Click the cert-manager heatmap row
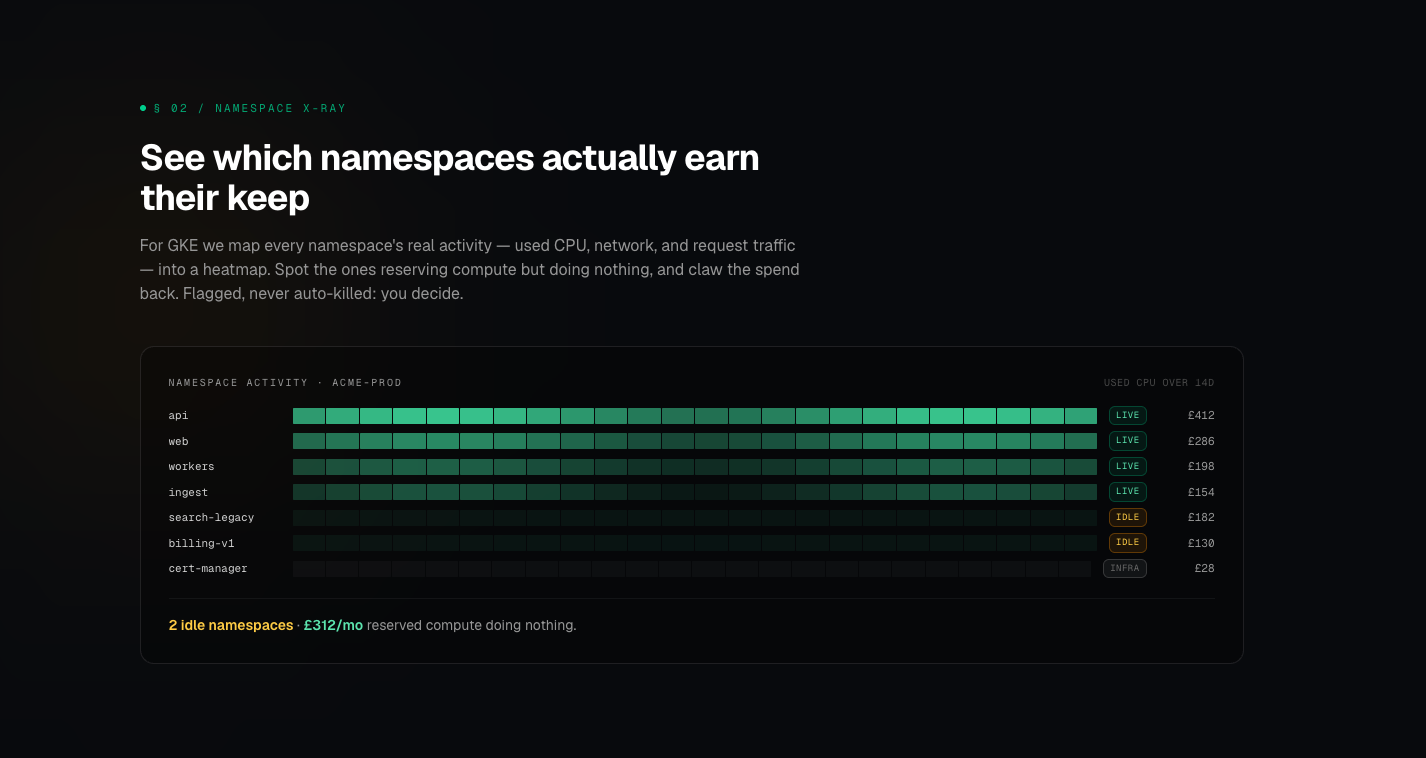Viewport: 1426px width, 758px height. pos(692,568)
